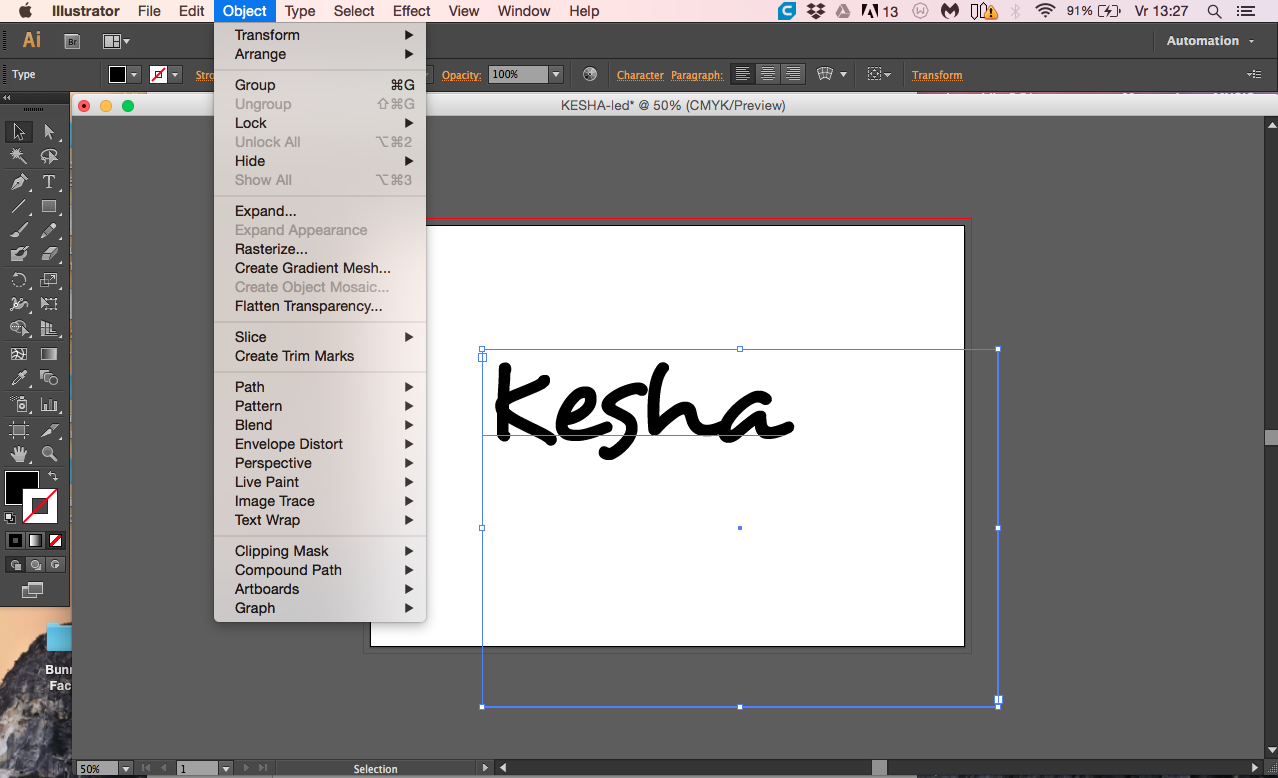Pick the Shape Builder tool

coord(18,328)
